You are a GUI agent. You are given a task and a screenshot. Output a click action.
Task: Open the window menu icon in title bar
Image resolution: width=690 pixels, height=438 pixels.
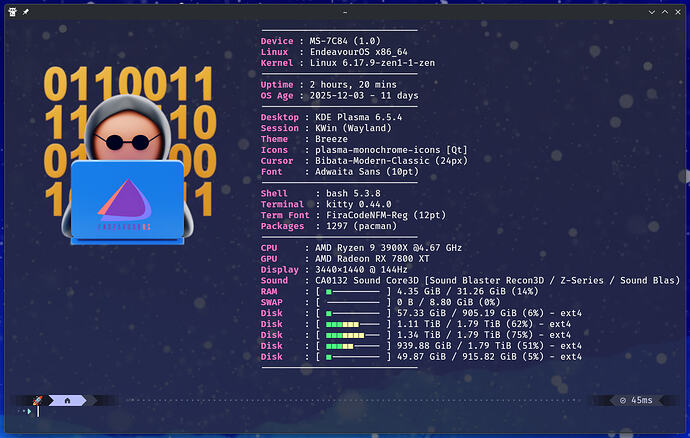pyautogui.click(x=9, y=8)
